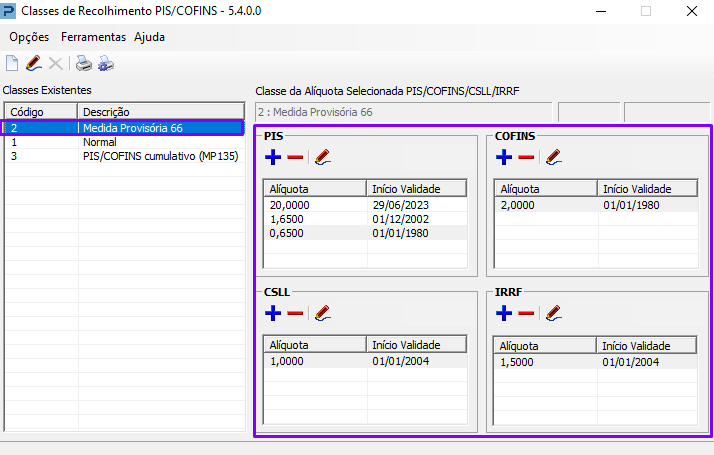Remove COFINS rate with the minus icon
The width and height of the screenshot is (714, 455).
click(x=526, y=157)
